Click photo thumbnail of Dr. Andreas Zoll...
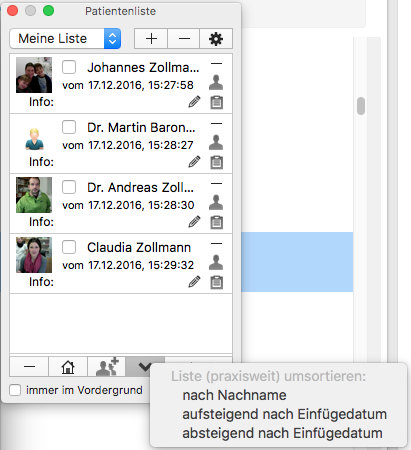This screenshot has height=450, width=411. 34,195
